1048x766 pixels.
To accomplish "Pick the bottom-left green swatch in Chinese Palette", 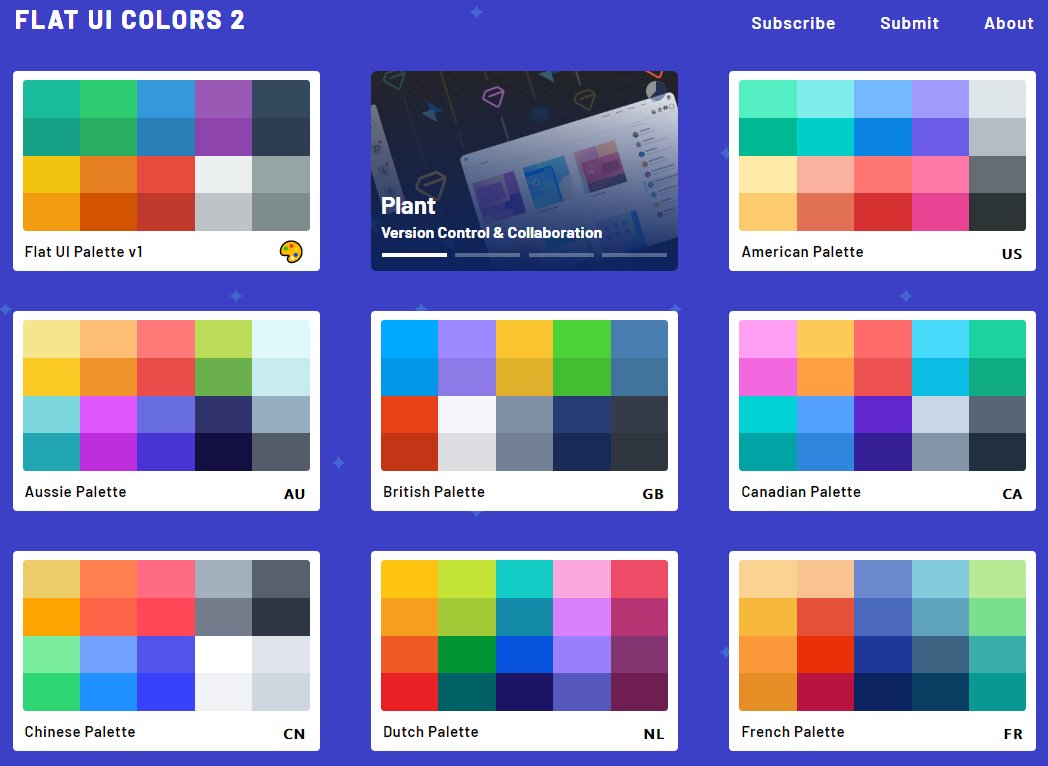I will pos(51,692).
